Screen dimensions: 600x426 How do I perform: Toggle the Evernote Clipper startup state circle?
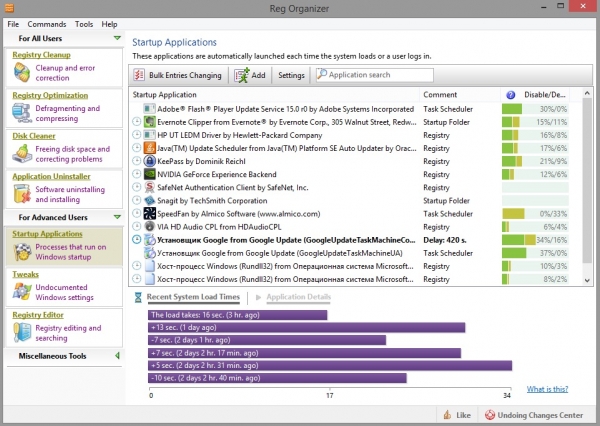point(137,121)
